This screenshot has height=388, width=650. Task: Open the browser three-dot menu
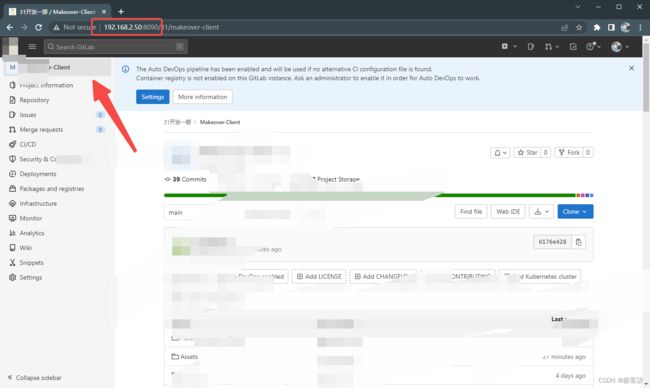coord(640,27)
